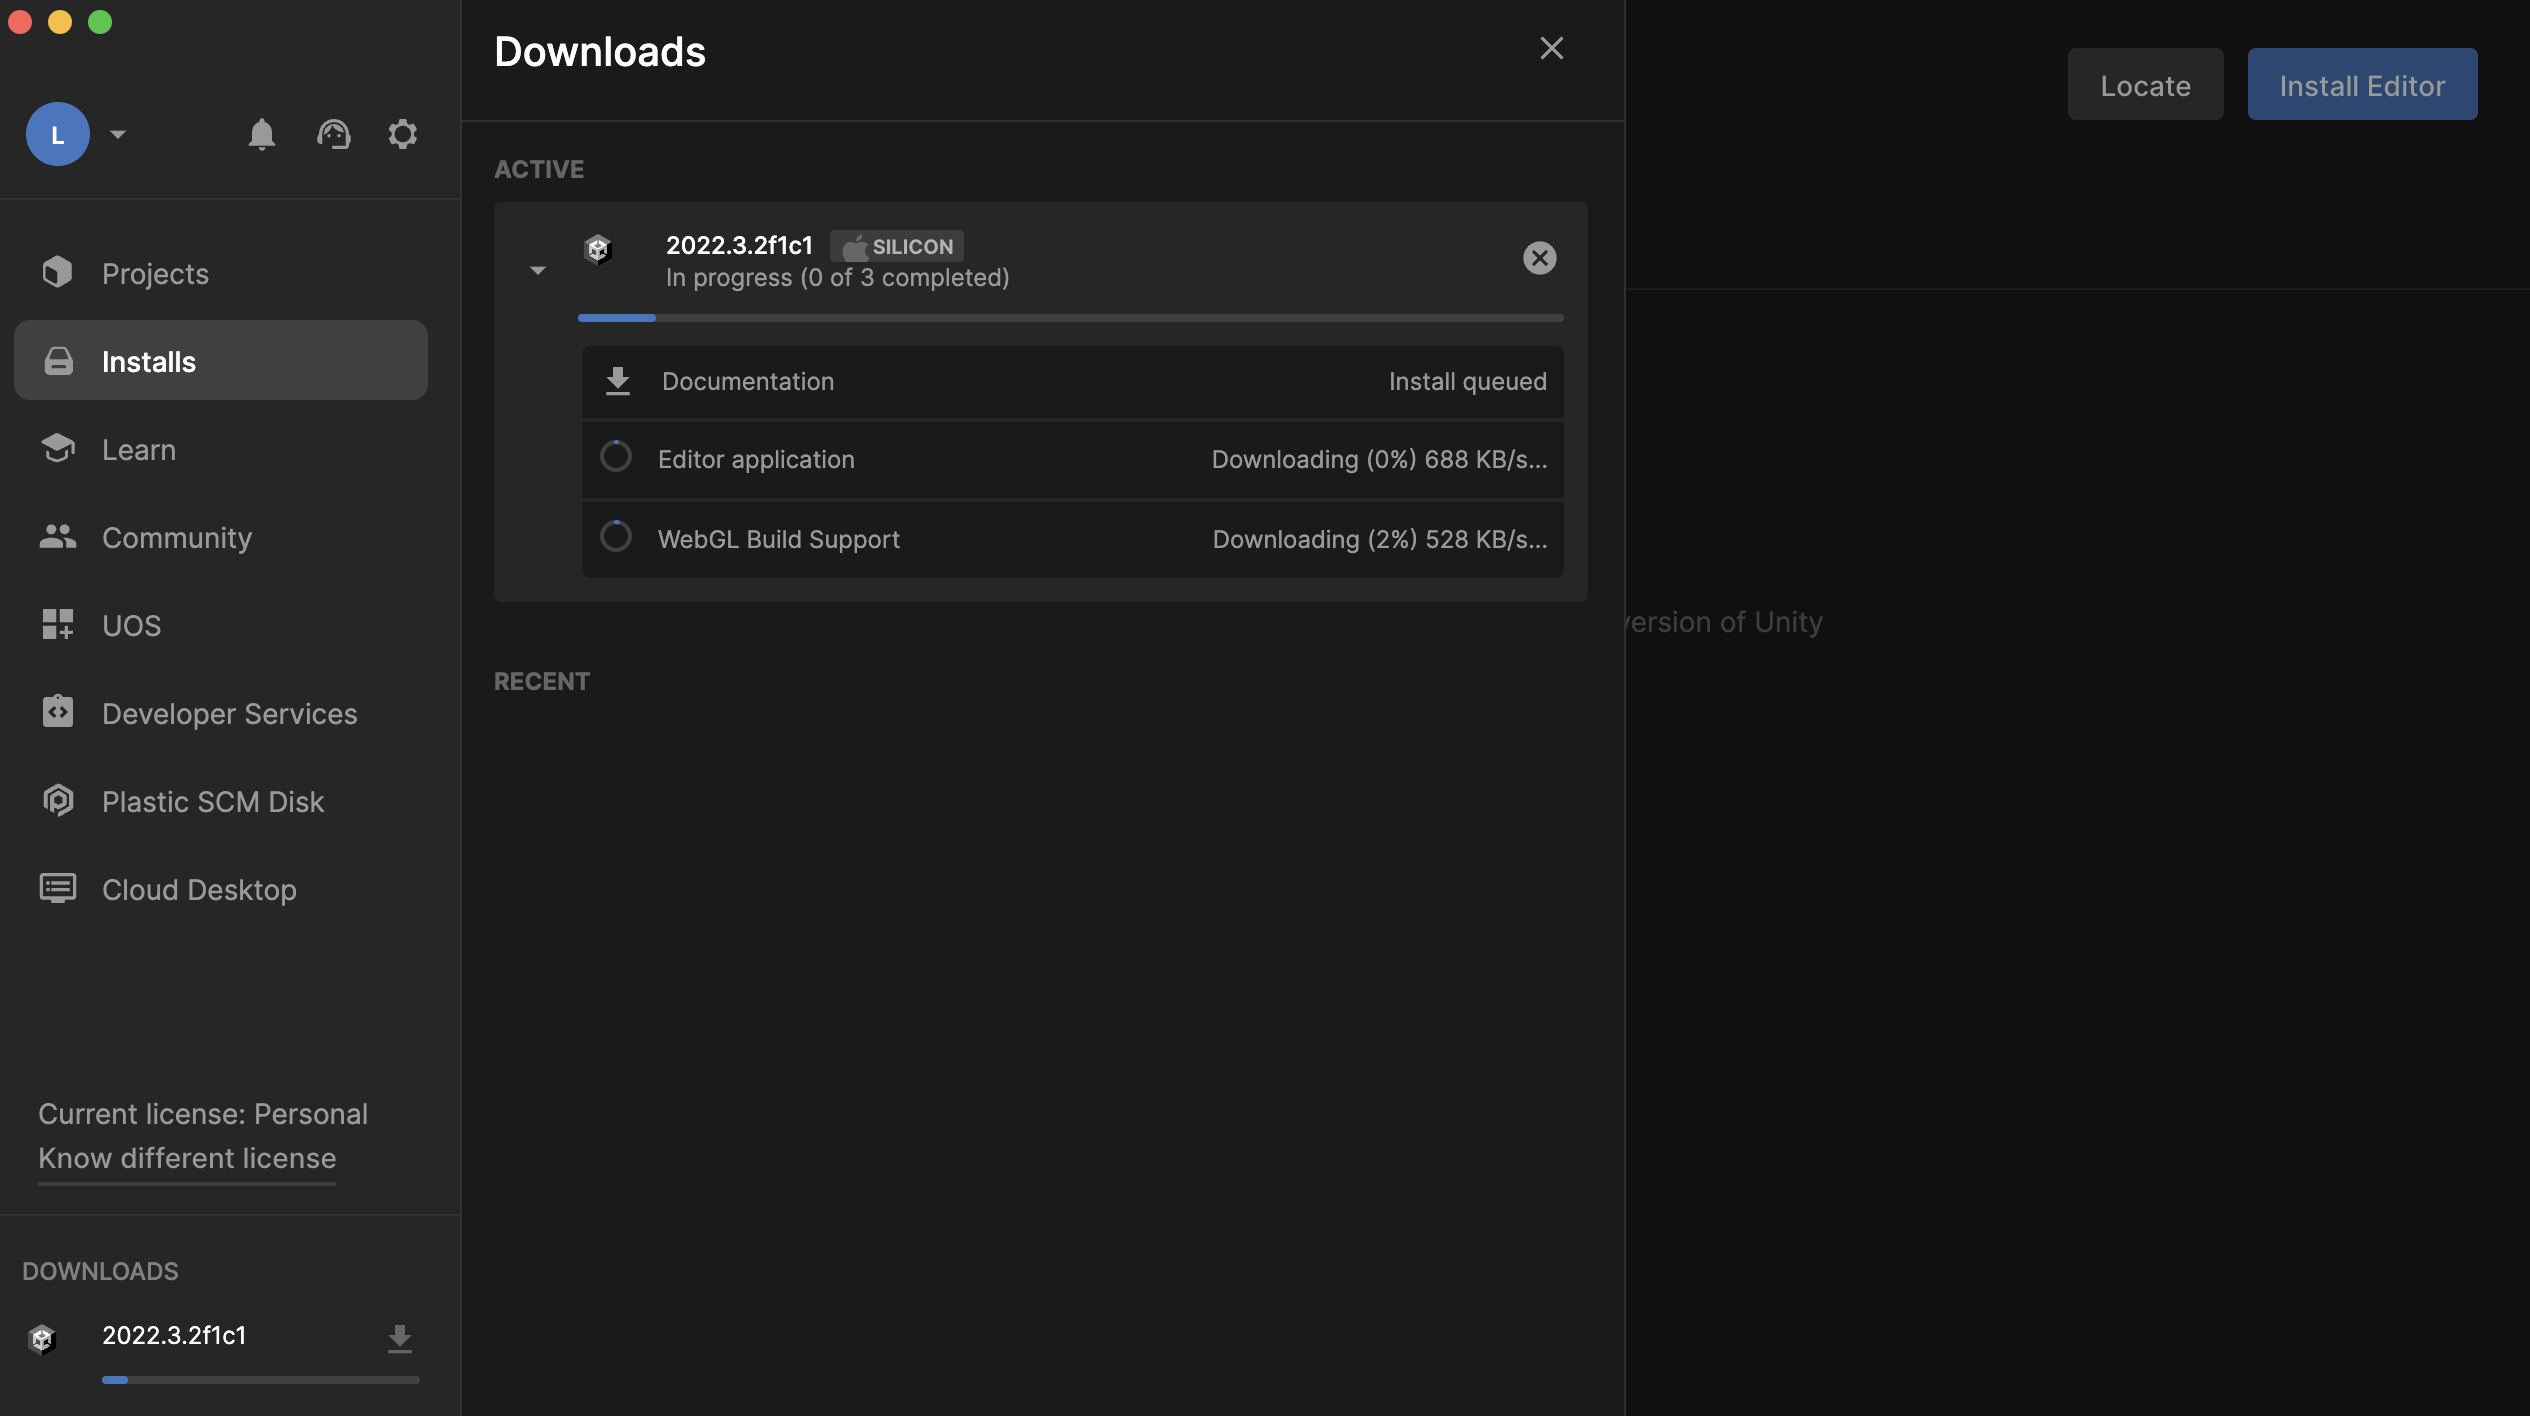
Task: Click the Install Editor button
Action: tap(2362, 85)
